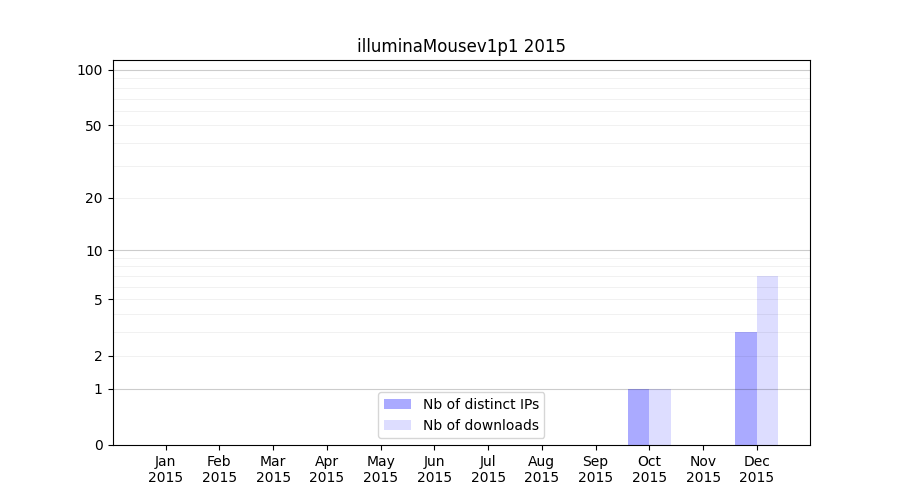The height and width of the screenshot is (500, 900).
Task: Click the Jan 2015 x-axis label
Action: tap(166, 469)
